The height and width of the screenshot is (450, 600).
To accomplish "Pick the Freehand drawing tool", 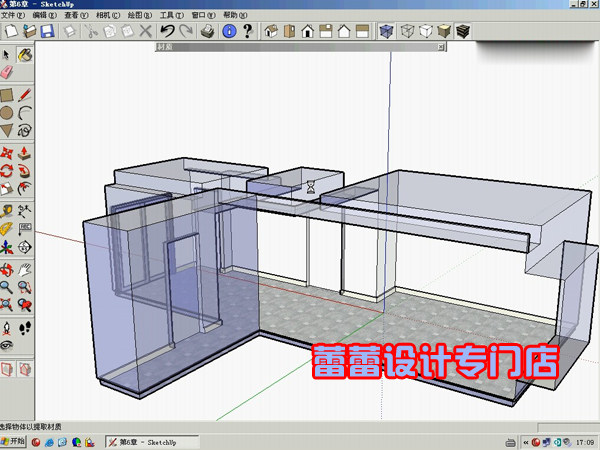I will [24, 130].
